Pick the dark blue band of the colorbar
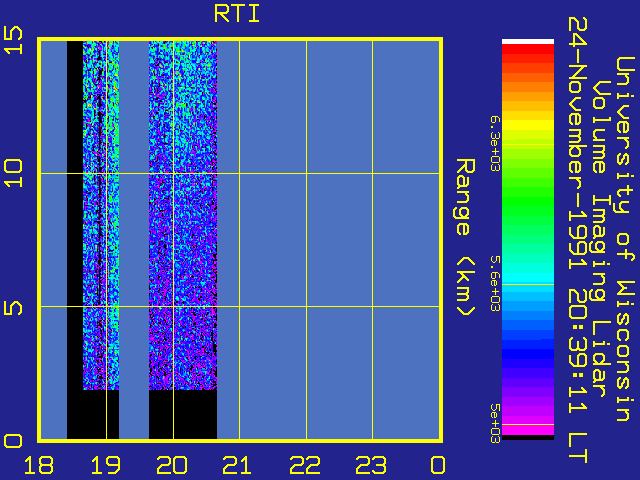Viewport: 640px width, 480px height. (x=528, y=354)
